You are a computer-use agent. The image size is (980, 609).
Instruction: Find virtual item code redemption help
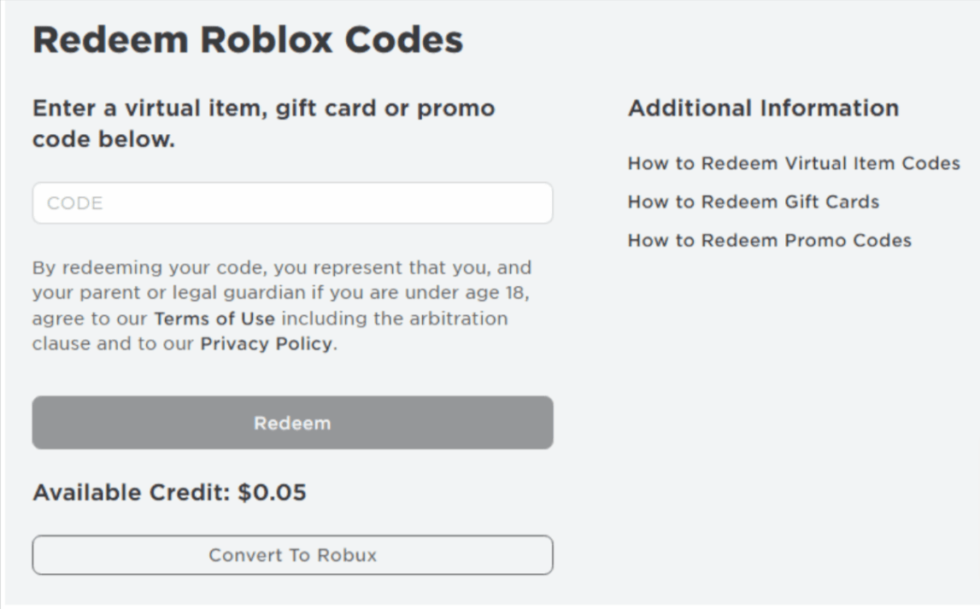tap(793, 163)
